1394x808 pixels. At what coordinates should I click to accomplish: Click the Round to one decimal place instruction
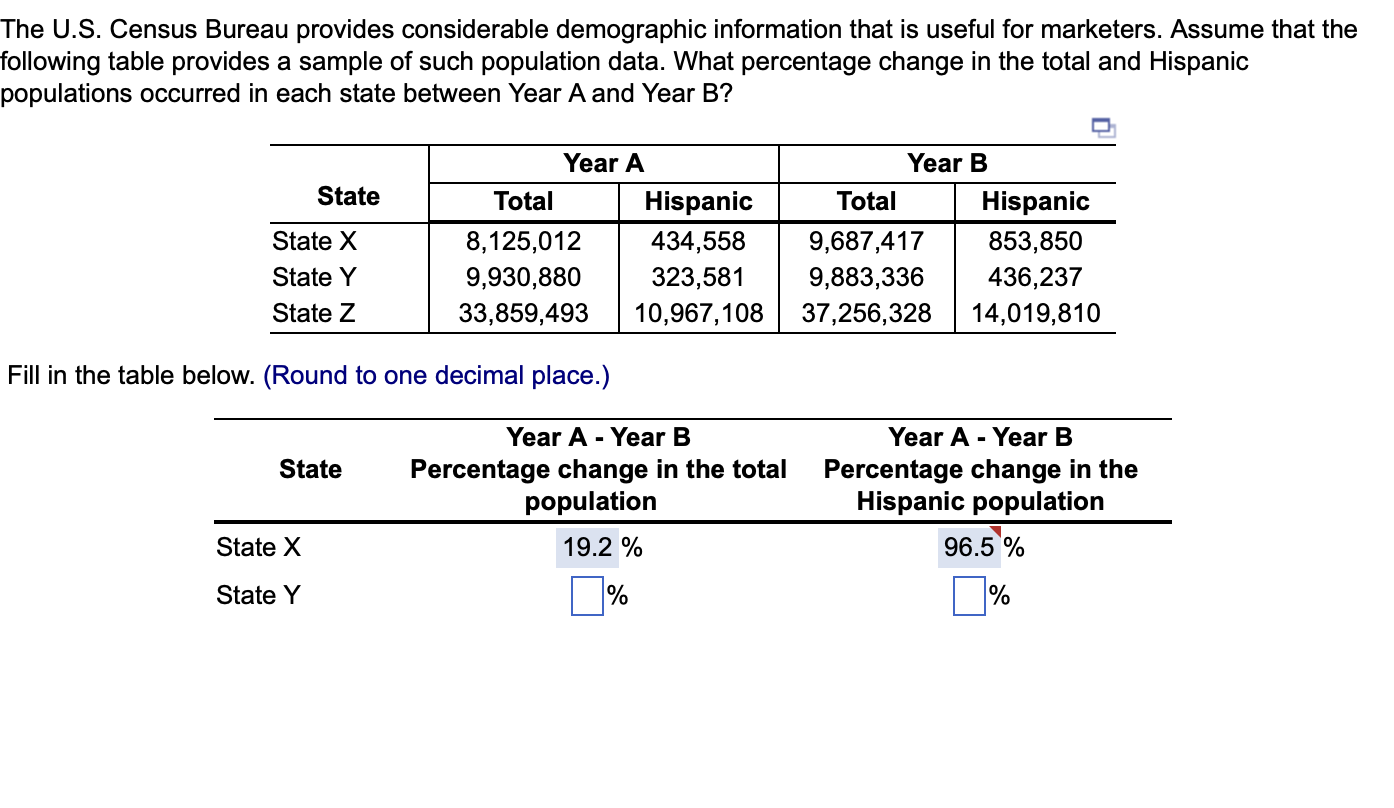click(436, 376)
